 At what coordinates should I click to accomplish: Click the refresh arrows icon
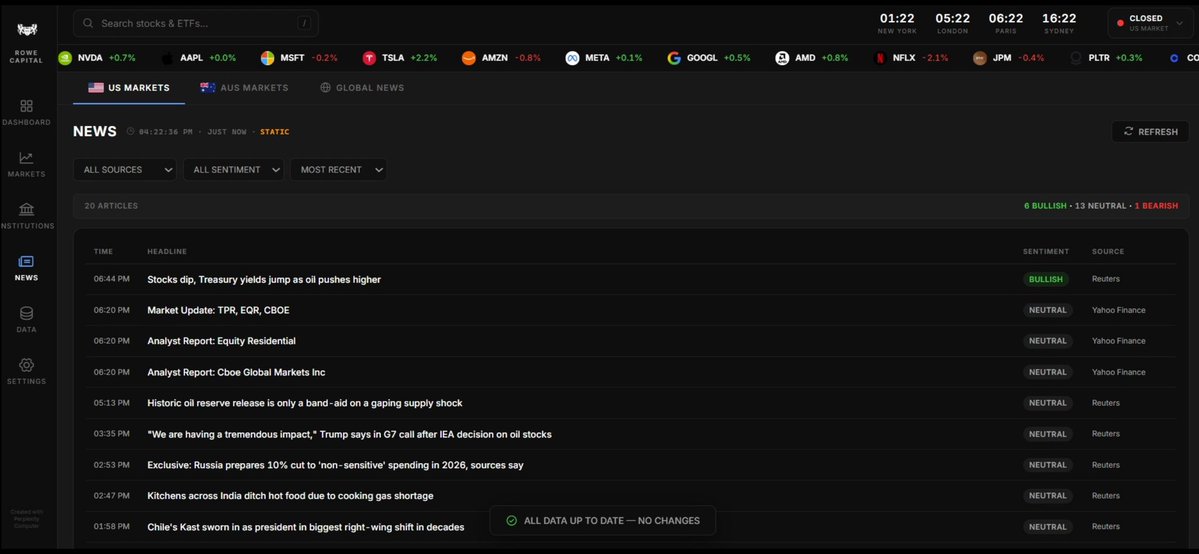(x=1128, y=132)
